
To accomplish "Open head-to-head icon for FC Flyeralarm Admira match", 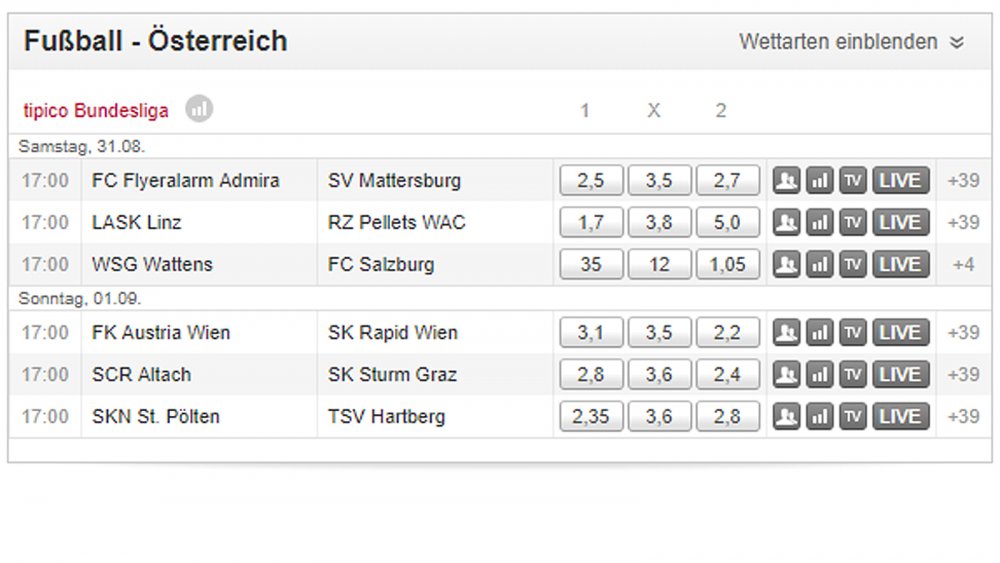I will point(786,180).
